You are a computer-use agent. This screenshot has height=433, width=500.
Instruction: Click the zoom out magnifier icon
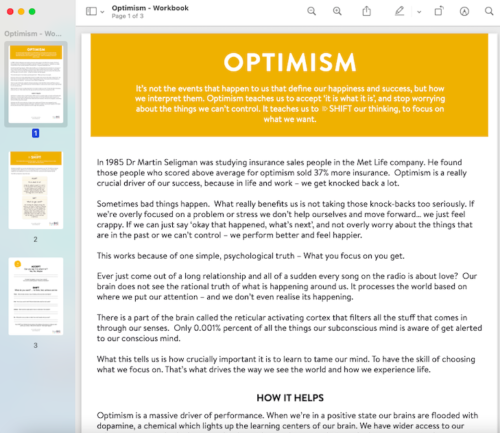pyautogui.click(x=311, y=11)
